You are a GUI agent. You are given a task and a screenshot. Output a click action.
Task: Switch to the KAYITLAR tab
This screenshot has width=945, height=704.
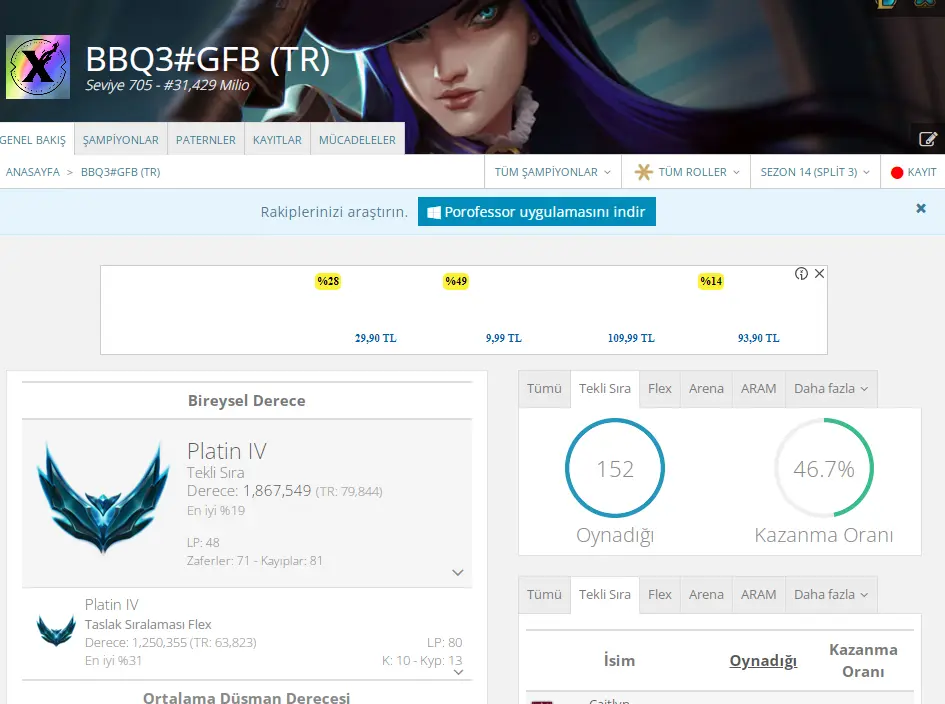click(x=277, y=139)
